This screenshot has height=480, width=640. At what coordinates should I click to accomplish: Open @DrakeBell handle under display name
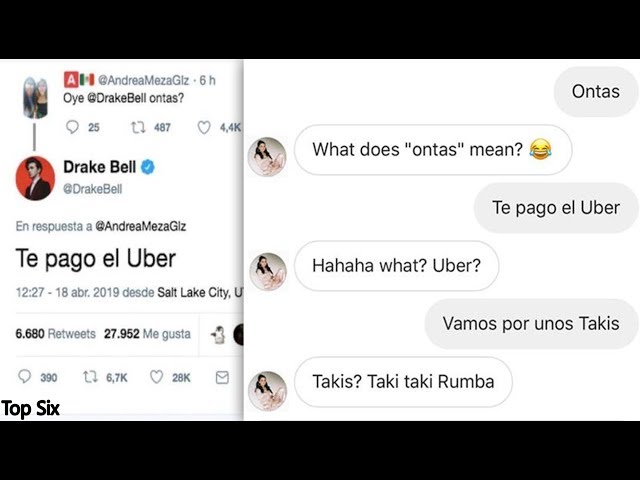point(93,189)
